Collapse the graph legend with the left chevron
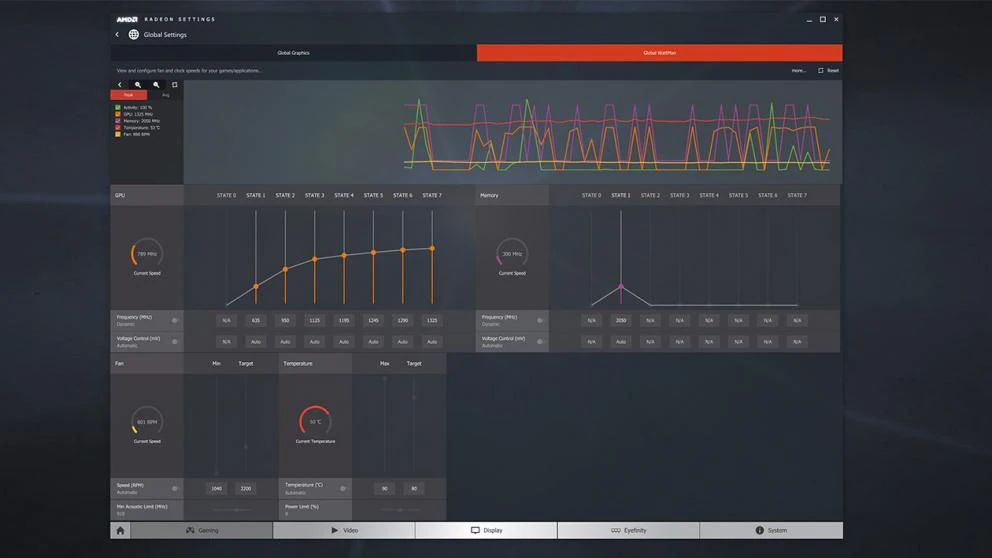This screenshot has height=558, width=992. click(120, 85)
